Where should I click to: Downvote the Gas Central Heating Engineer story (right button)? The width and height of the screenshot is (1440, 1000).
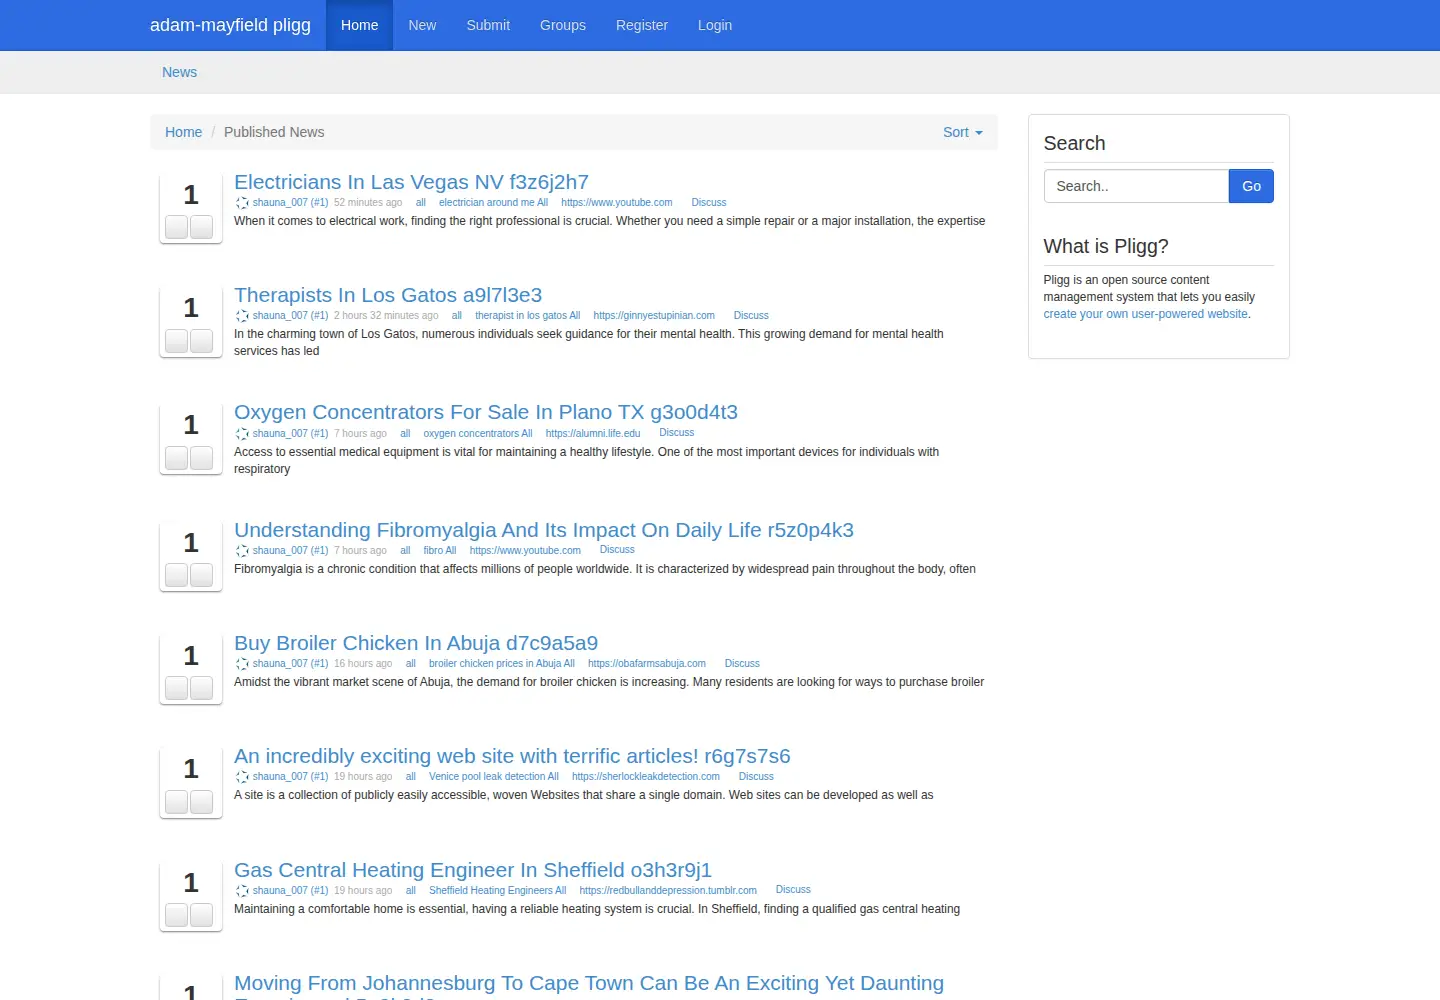[202, 915]
